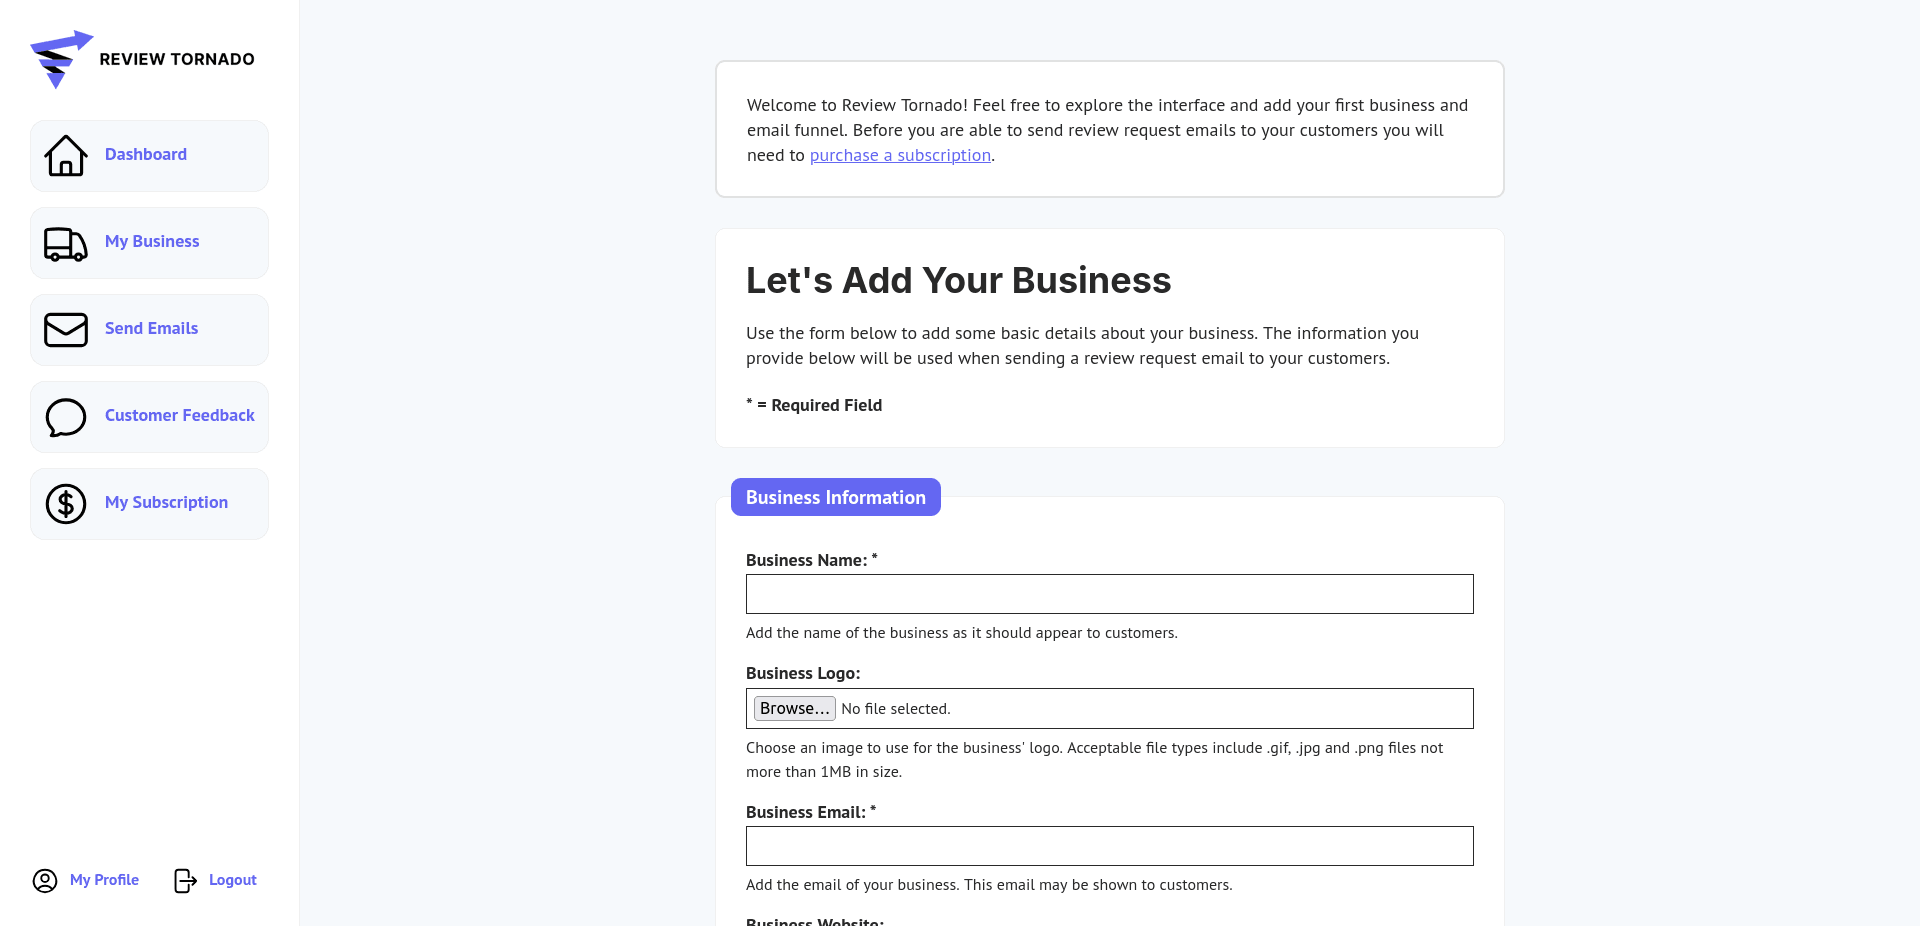Click the My Subscription dollar icon
This screenshot has height=926, width=1920.
pos(66,504)
